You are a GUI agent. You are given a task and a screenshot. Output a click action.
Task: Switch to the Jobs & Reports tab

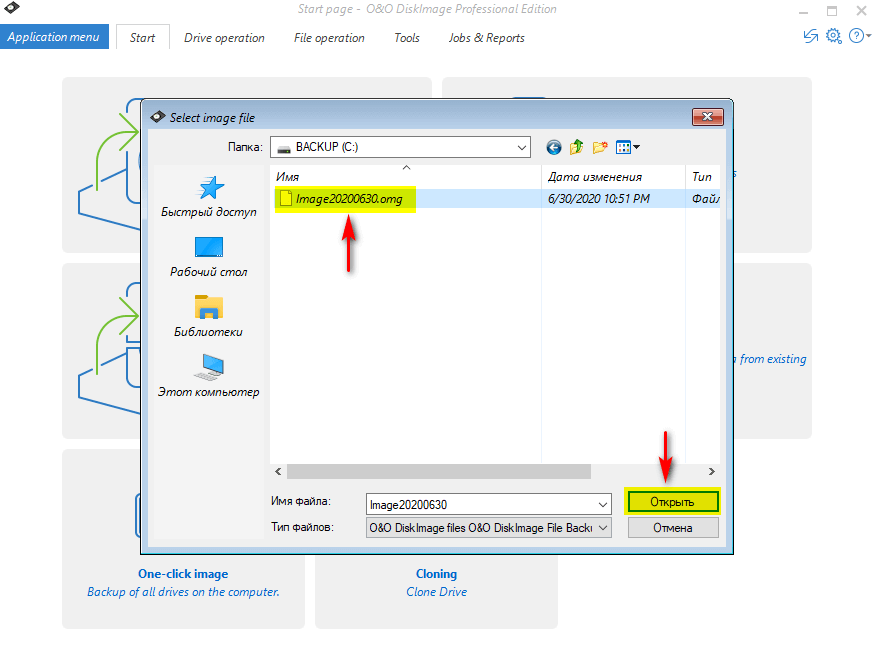[x=487, y=38]
